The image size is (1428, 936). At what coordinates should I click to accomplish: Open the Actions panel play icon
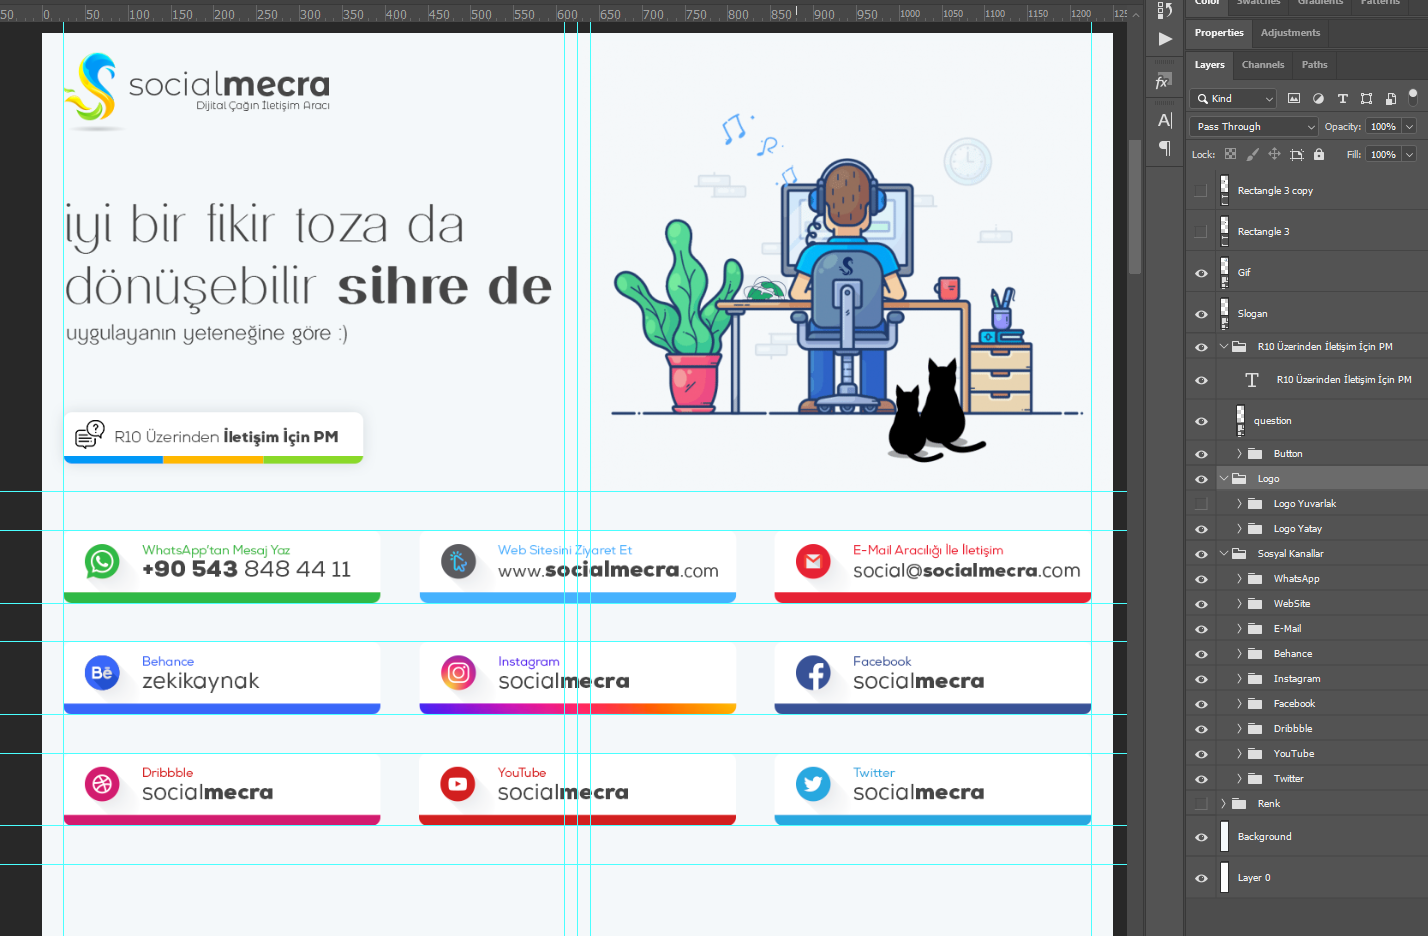click(1165, 39)
